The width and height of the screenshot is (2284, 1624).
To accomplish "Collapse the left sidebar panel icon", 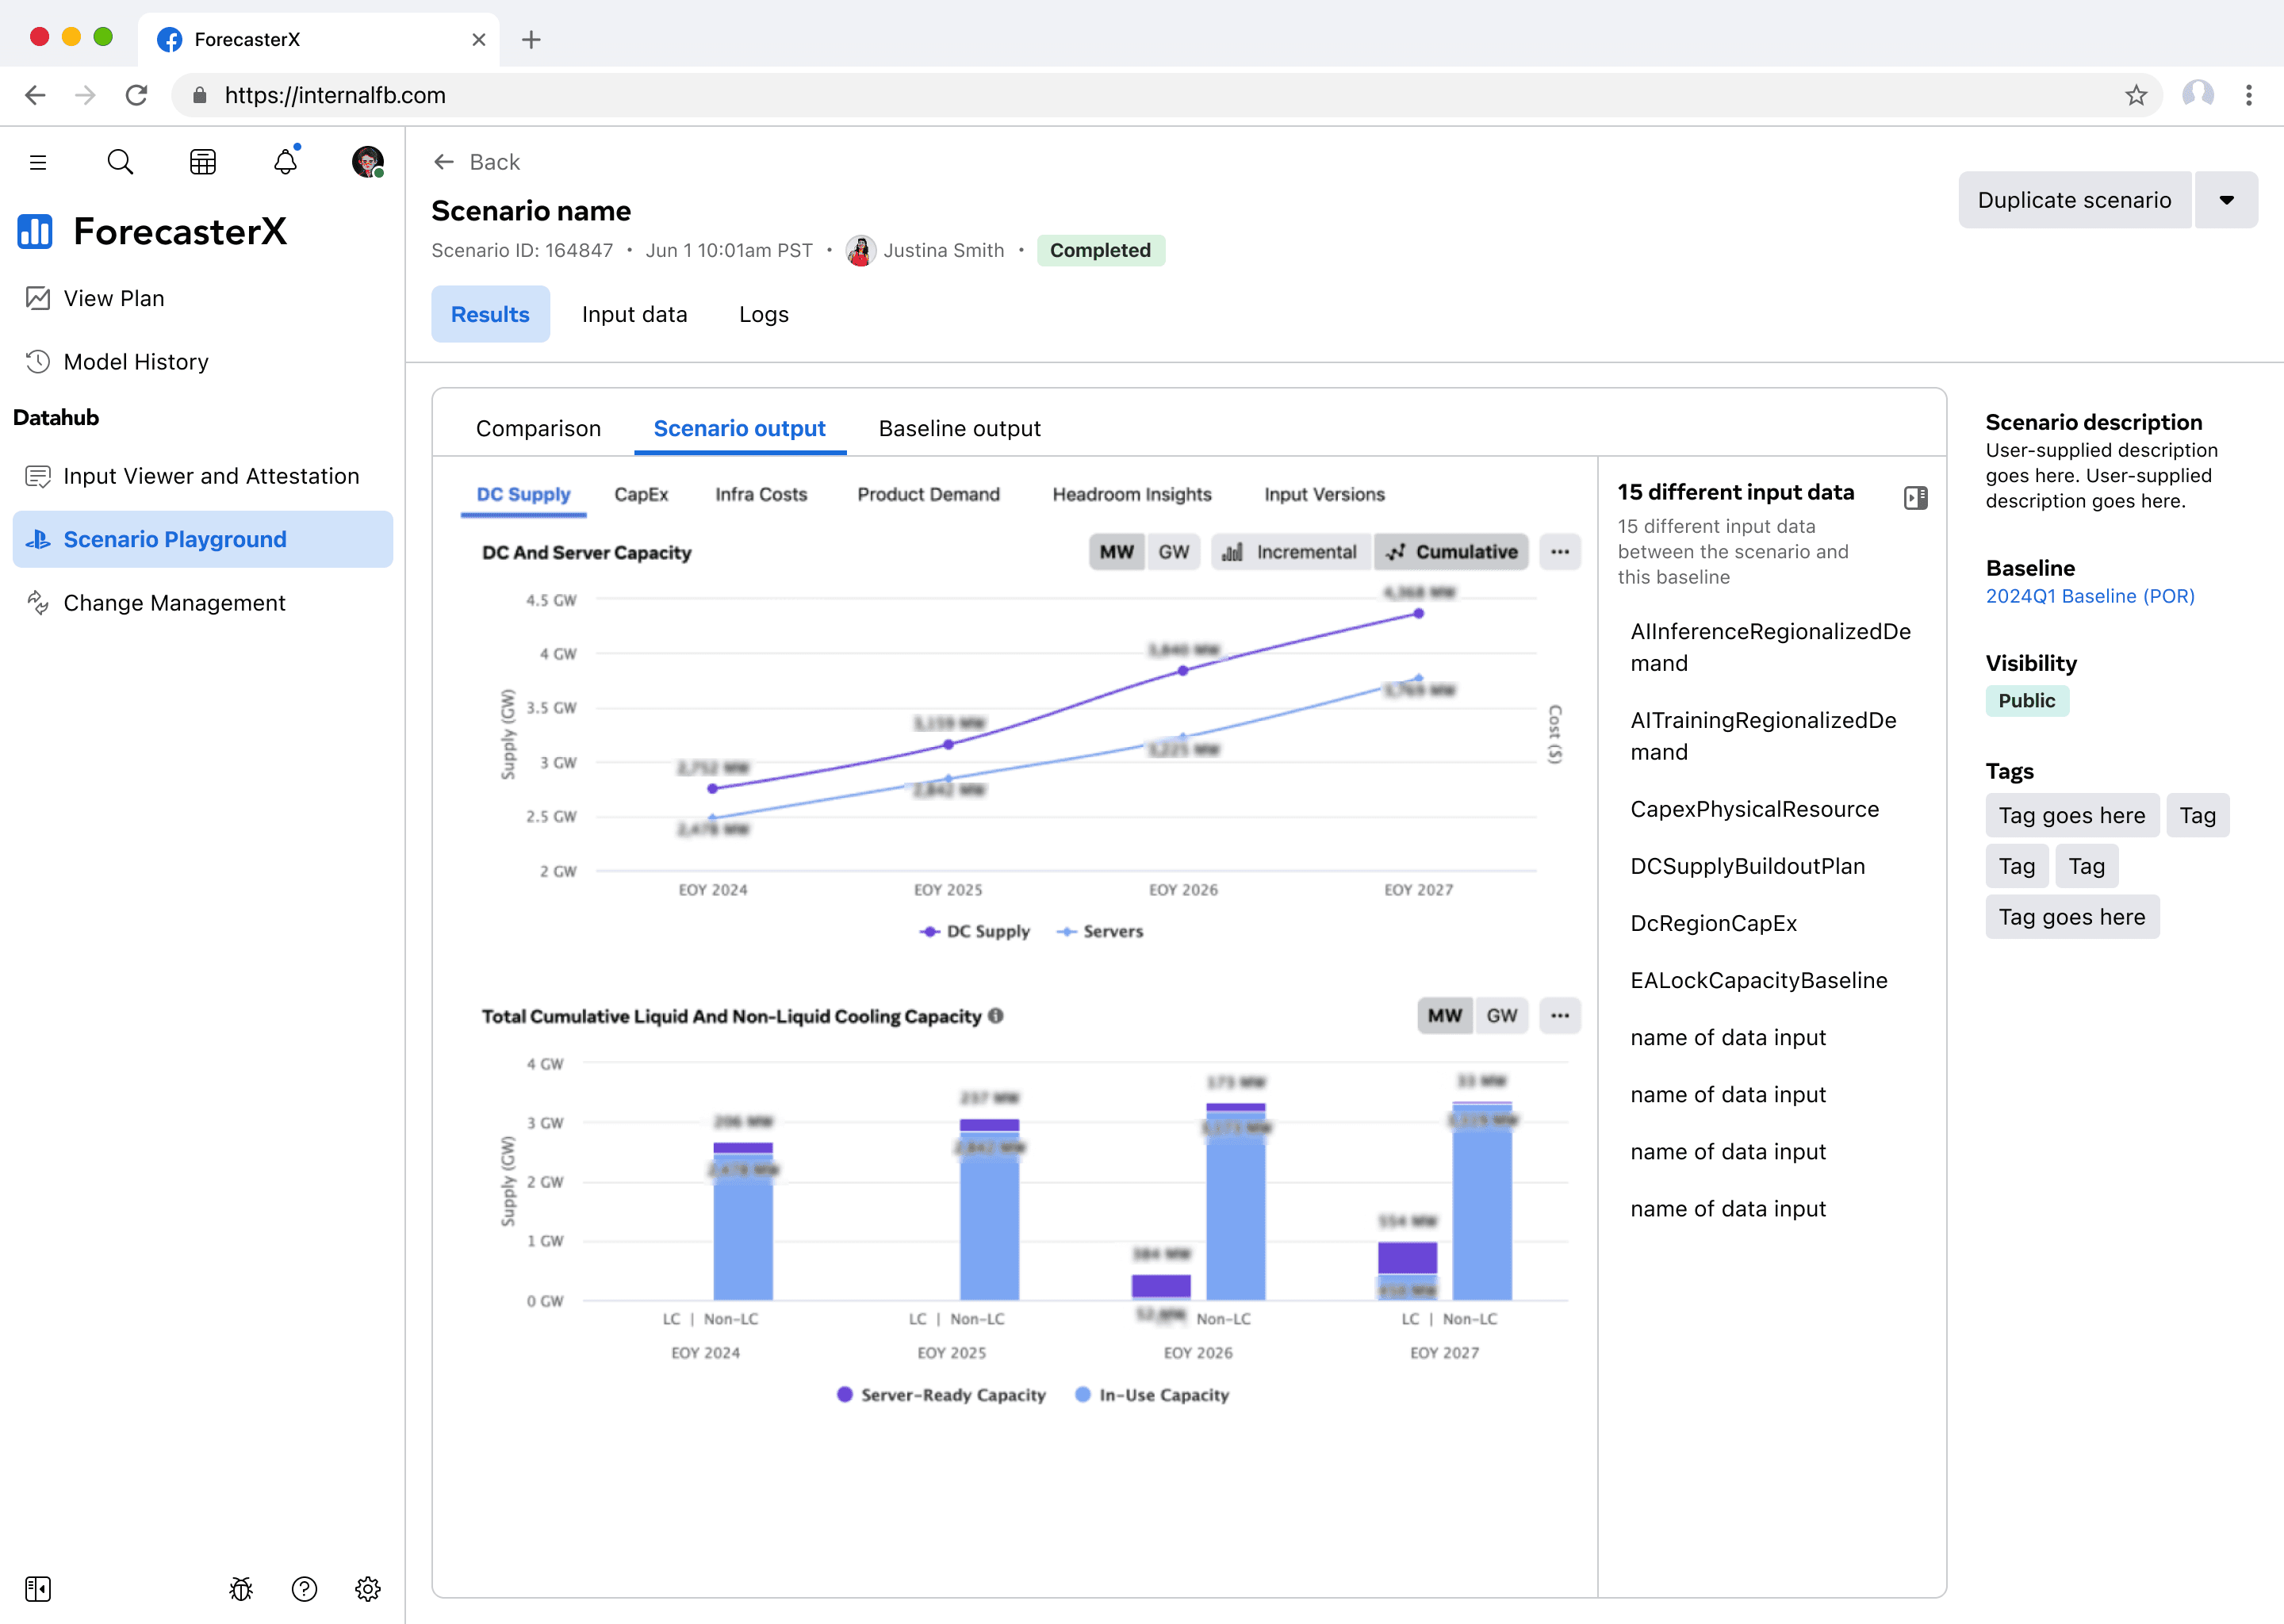I will pos(38,1588).
